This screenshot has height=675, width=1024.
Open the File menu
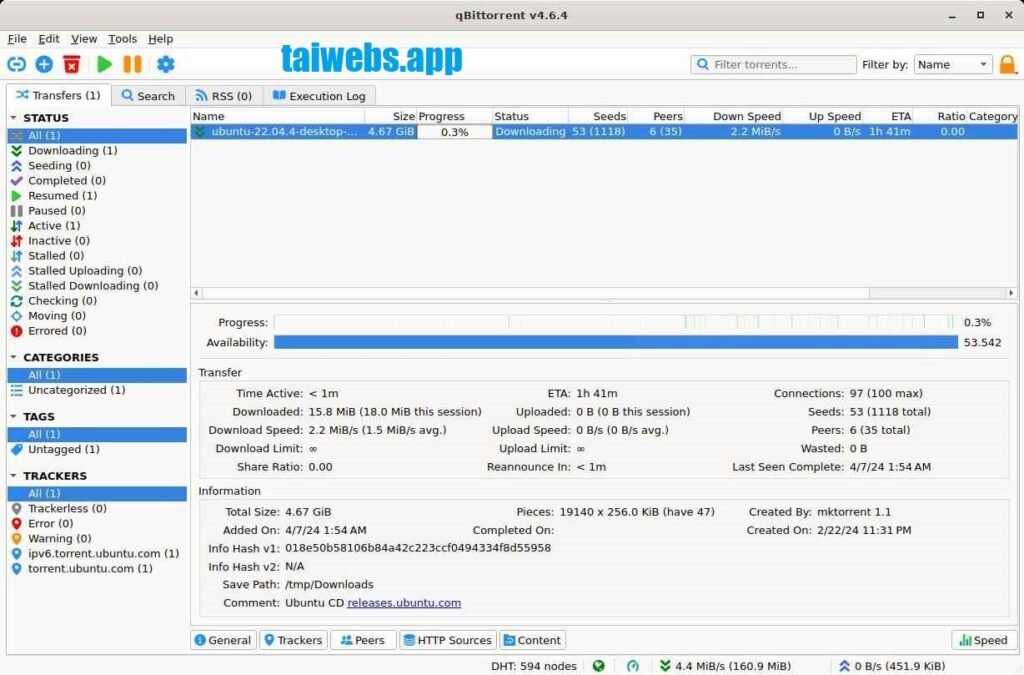point(17,39)
